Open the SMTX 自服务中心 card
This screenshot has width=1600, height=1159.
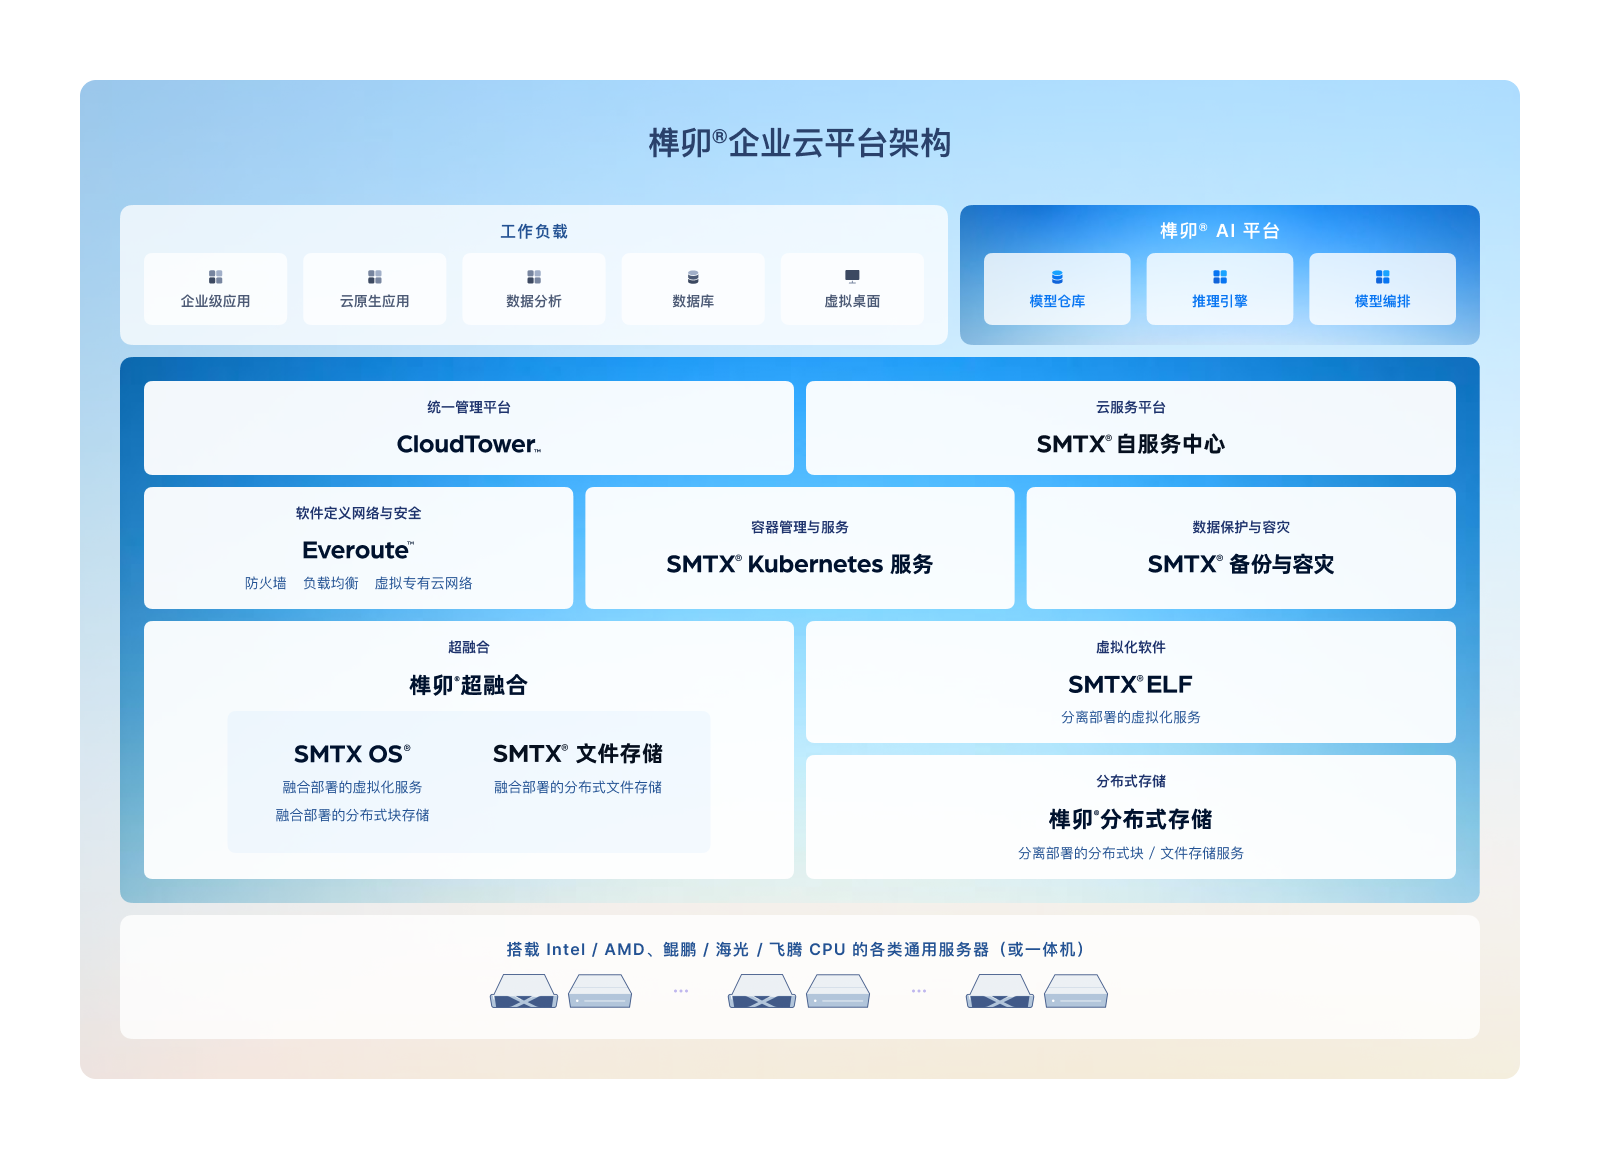tap(1130, 428)
